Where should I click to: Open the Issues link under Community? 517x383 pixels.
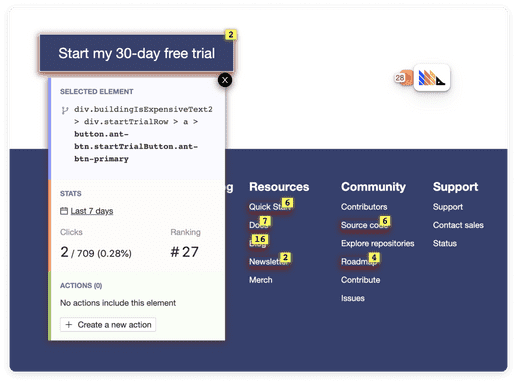click(353, 298)
